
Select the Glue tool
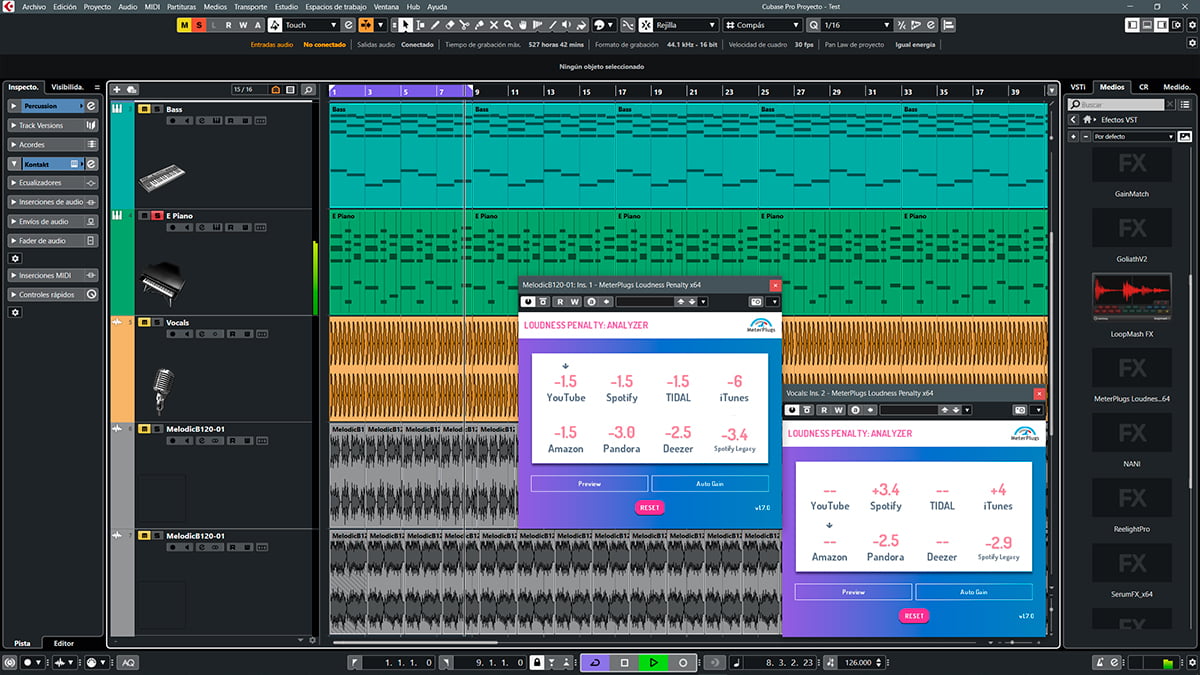tap(479, 24)
